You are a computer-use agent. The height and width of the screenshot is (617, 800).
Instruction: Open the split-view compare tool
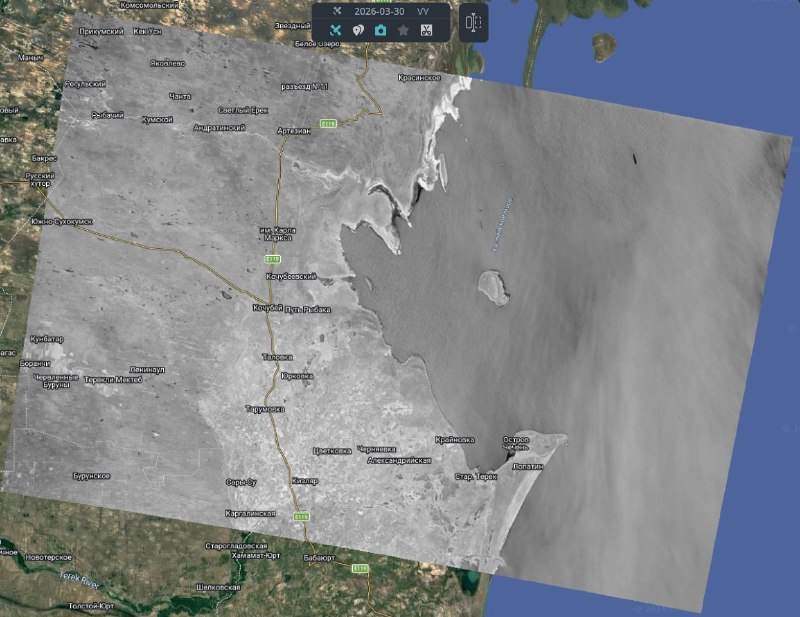[474, 22]
